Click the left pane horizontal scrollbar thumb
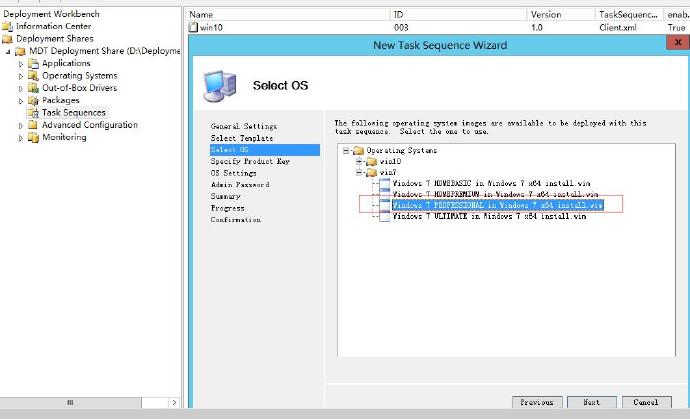Image resolution: width=690 pixels, height=419 pixels. click(x=70, y=402)
